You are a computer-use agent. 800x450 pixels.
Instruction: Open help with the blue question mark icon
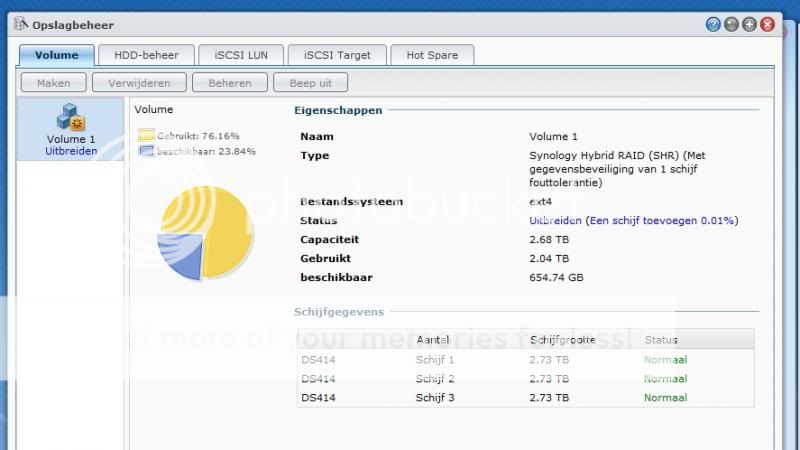click(713, 24)
